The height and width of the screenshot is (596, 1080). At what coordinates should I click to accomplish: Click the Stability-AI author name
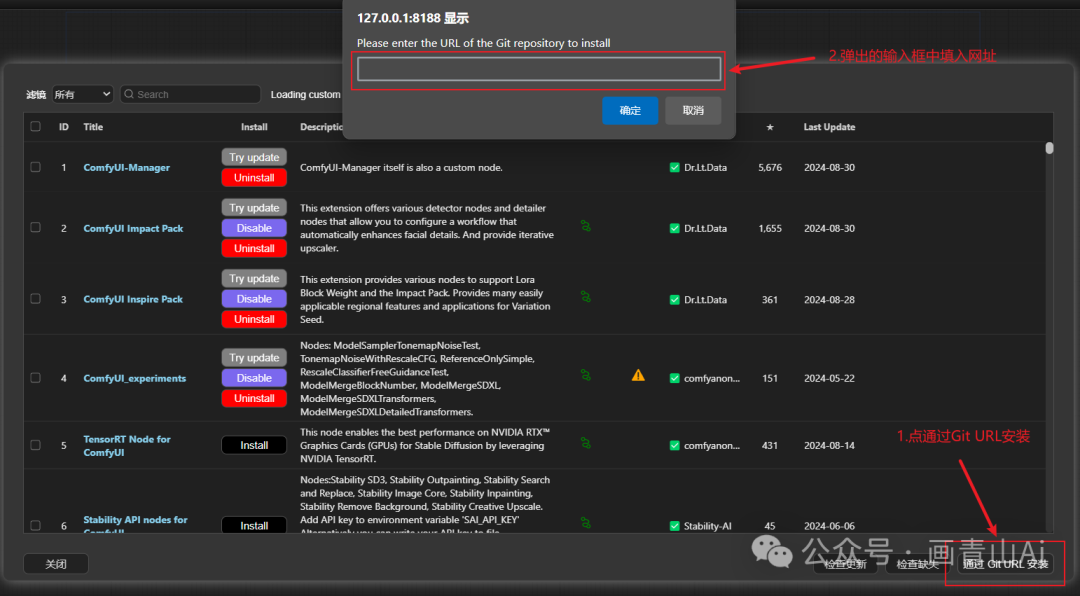click(x=707, y=526)
